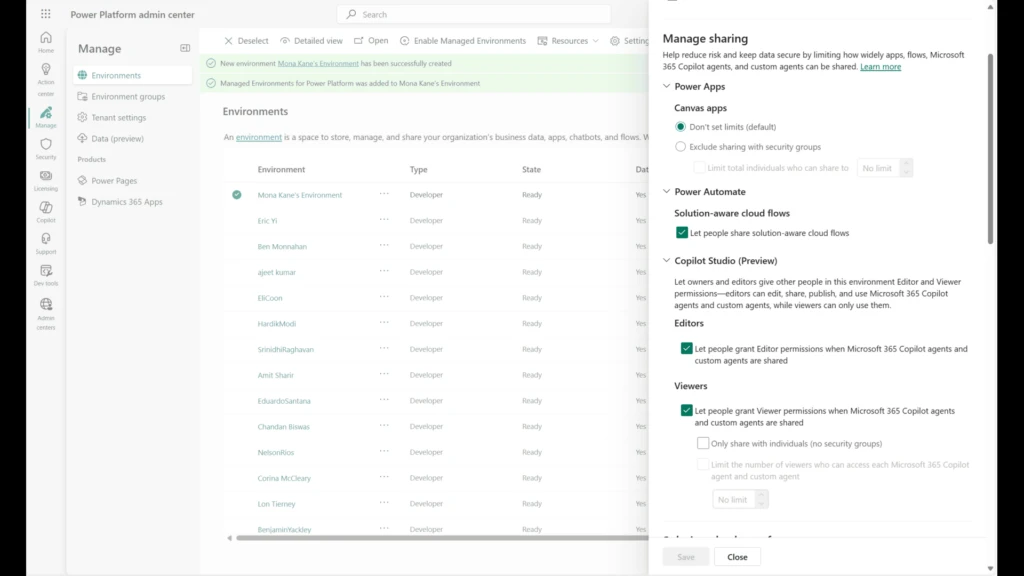Open Dev tools from the sidebar
1024x576 pixels.
coord(46,270)
